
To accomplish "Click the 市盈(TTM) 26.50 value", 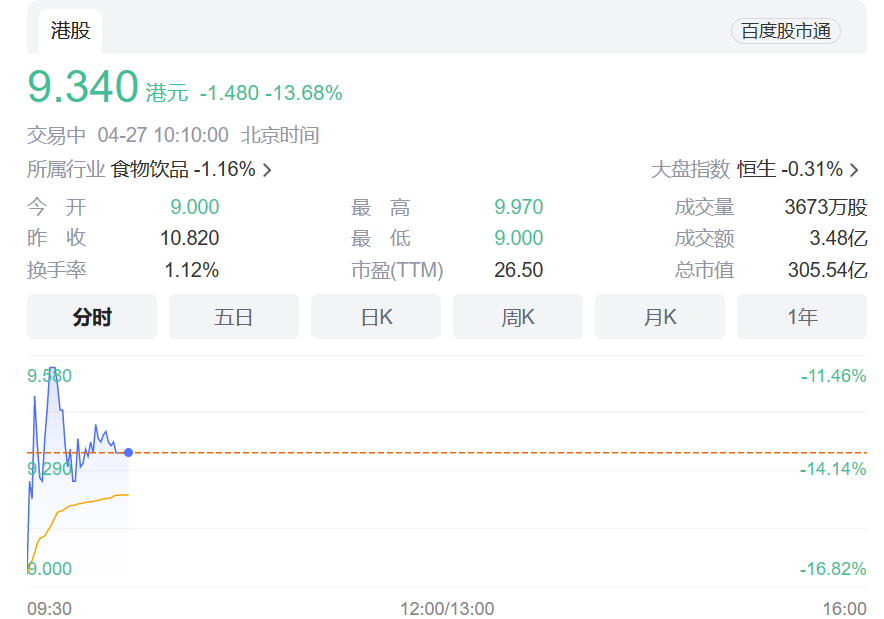I will point(518,270).
